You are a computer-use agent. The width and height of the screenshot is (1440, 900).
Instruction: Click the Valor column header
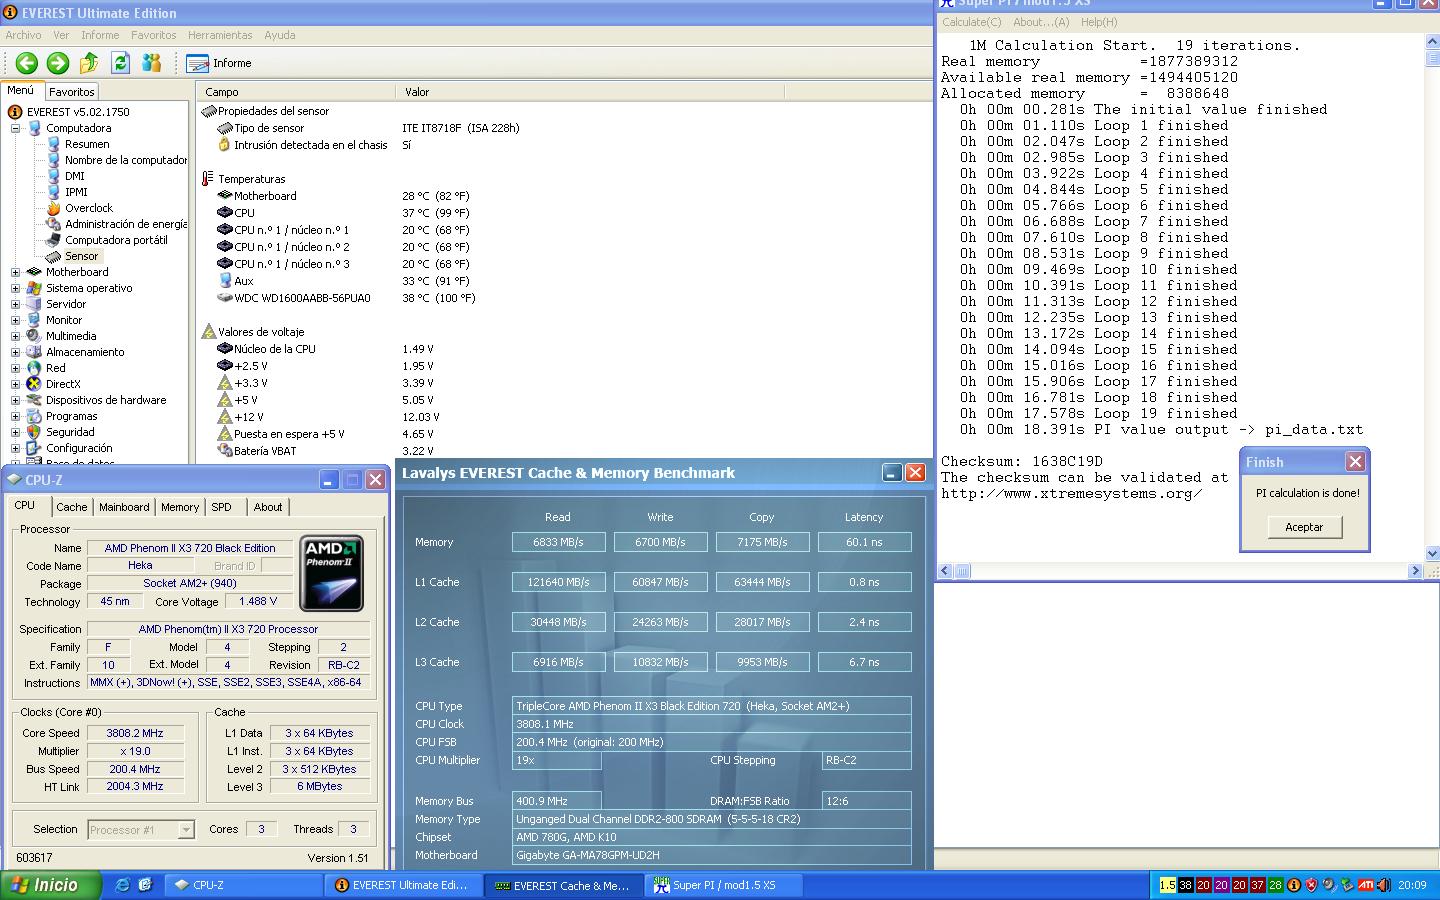coord(590,92)
